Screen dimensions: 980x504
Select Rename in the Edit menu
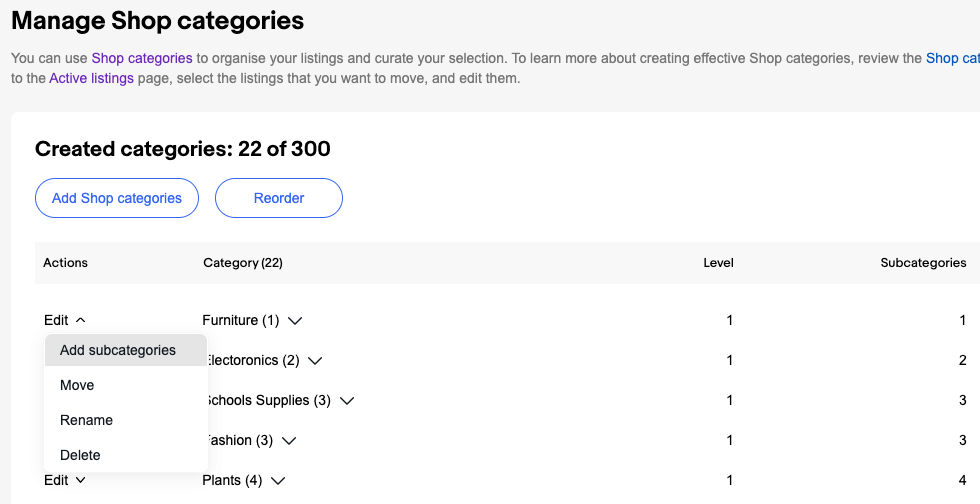coord(86,420)
